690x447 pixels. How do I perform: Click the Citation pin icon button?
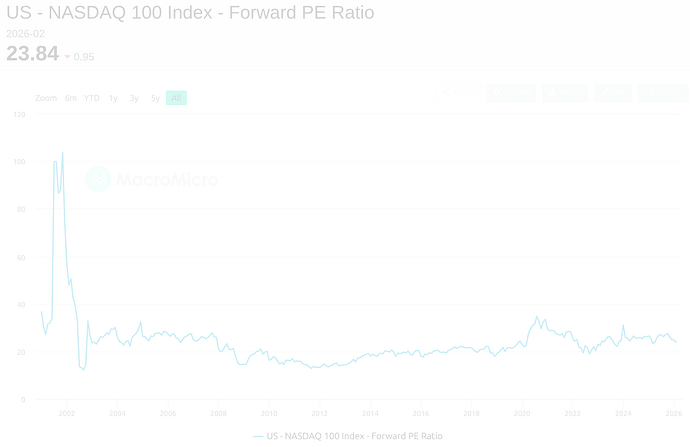tap(511, 93)
